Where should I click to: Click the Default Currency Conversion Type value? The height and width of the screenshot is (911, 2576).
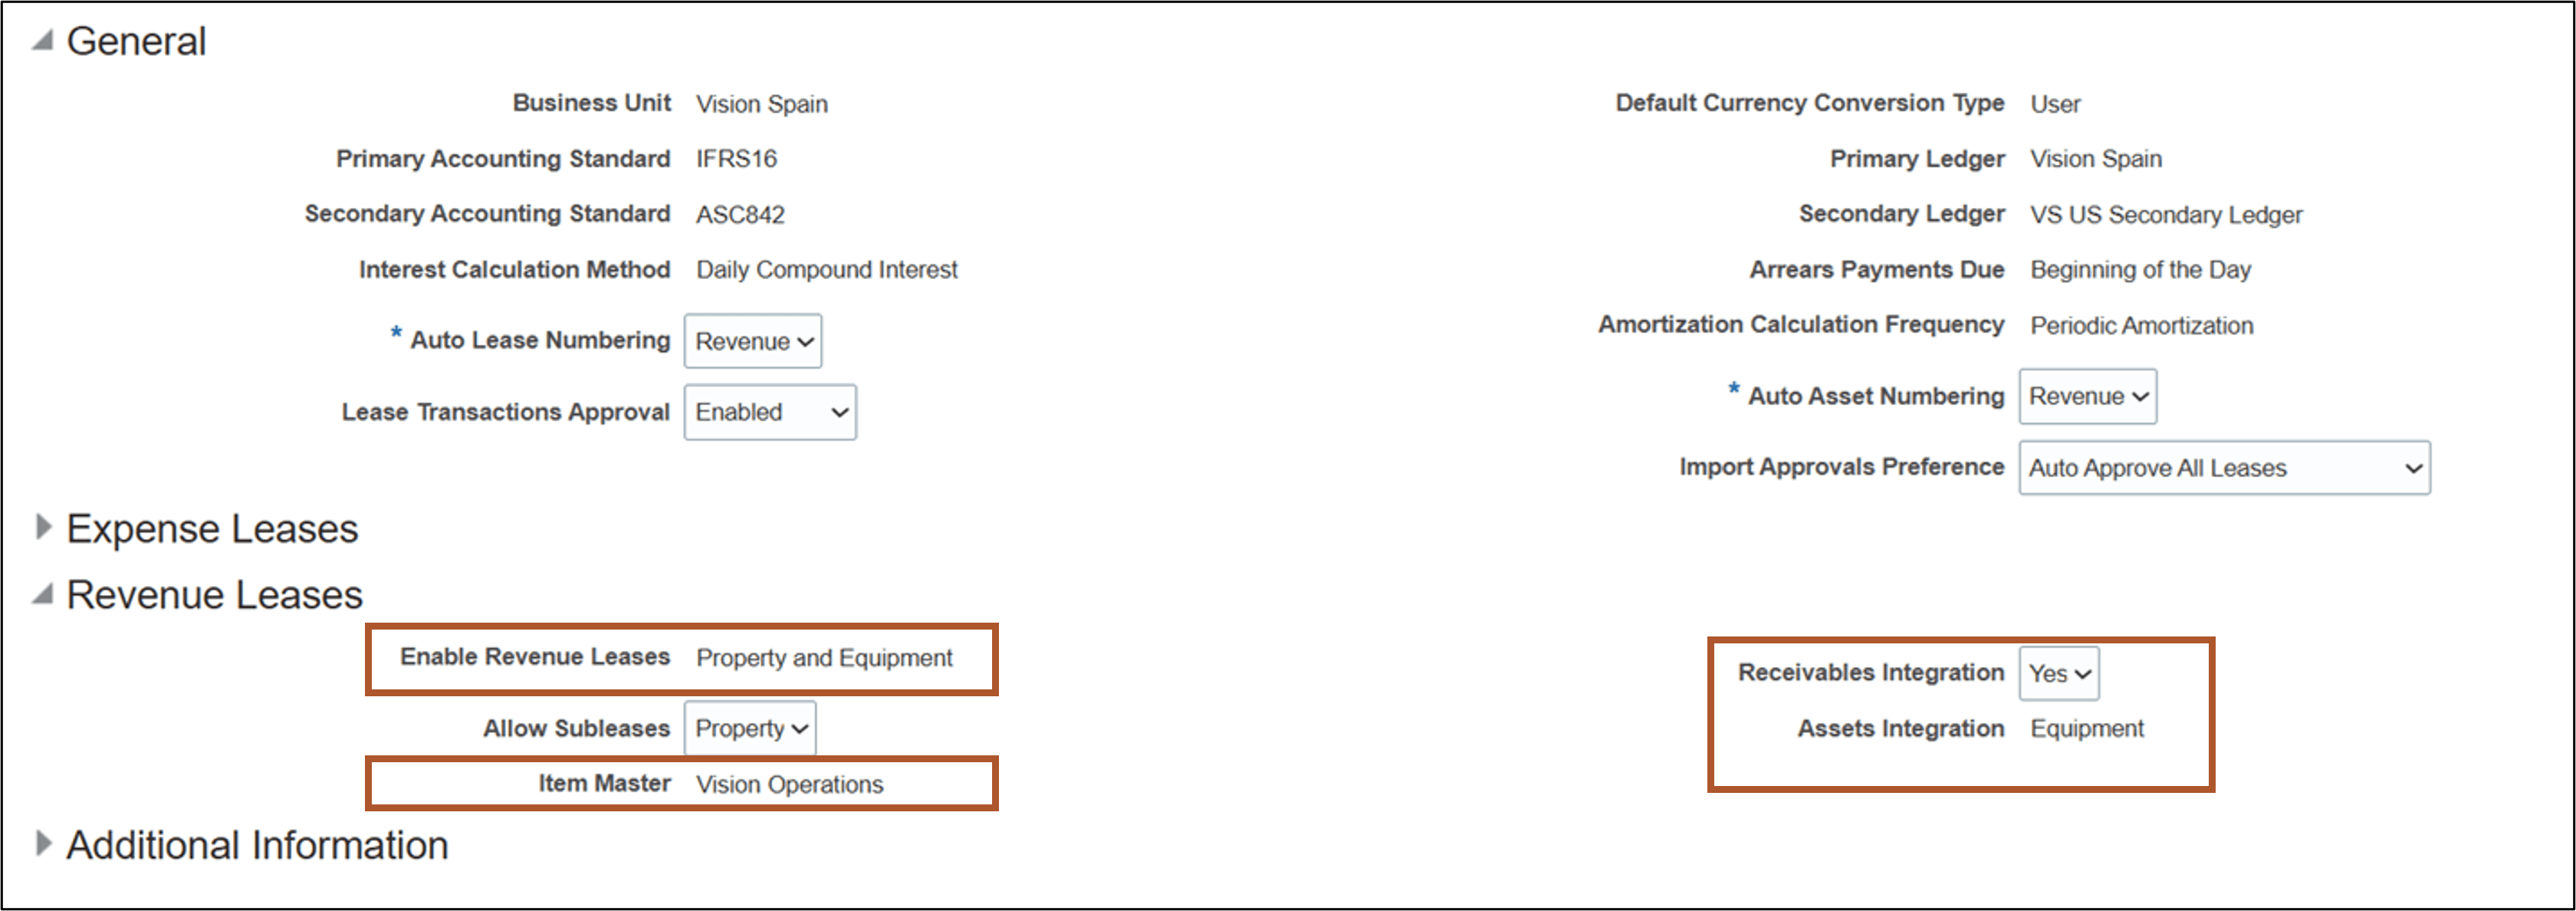coord(2056,103)
